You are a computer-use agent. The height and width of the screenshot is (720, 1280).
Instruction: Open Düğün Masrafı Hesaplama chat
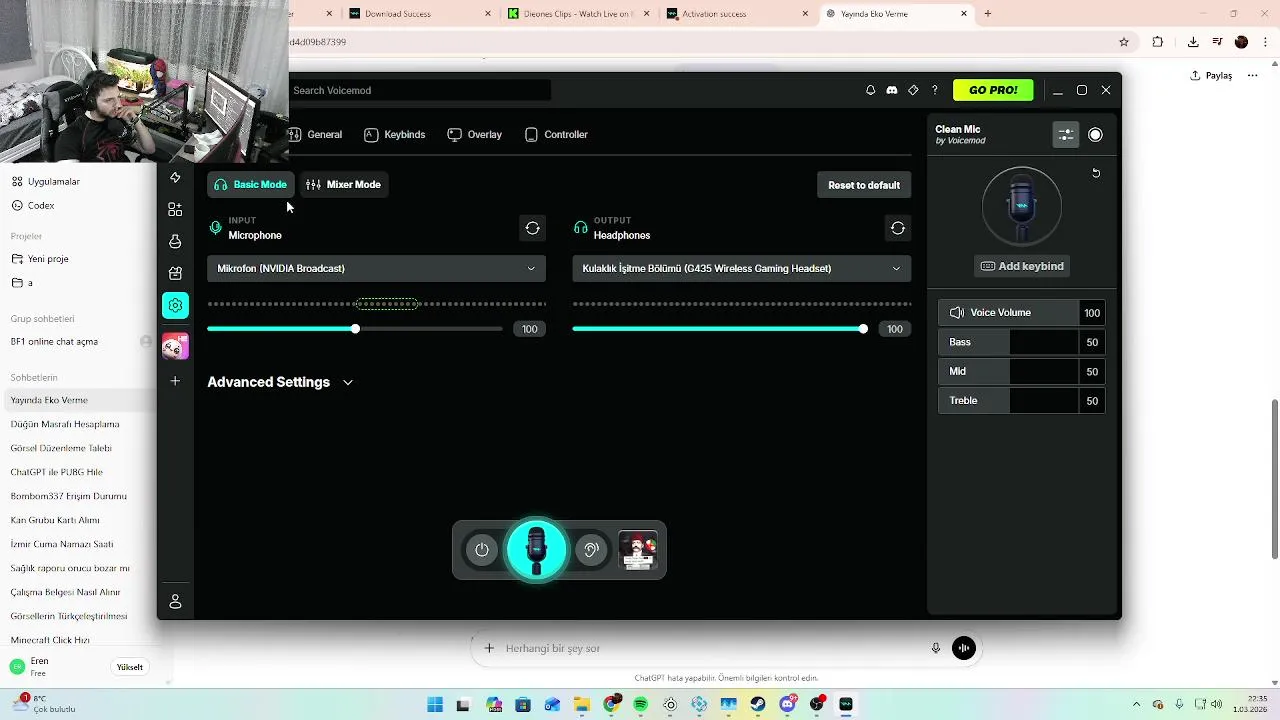pos(65,424)
